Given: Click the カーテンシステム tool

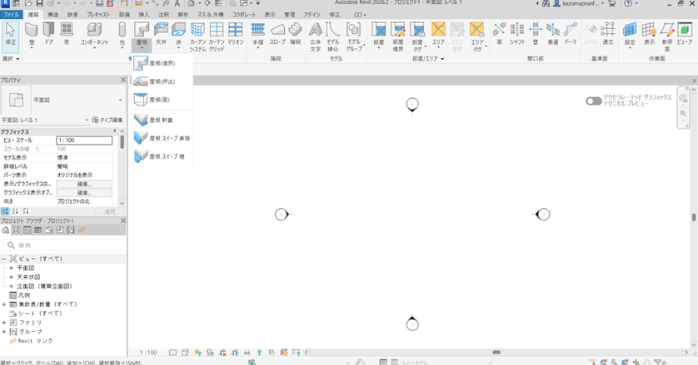Looking at the screenshot, I should point(198,37).
